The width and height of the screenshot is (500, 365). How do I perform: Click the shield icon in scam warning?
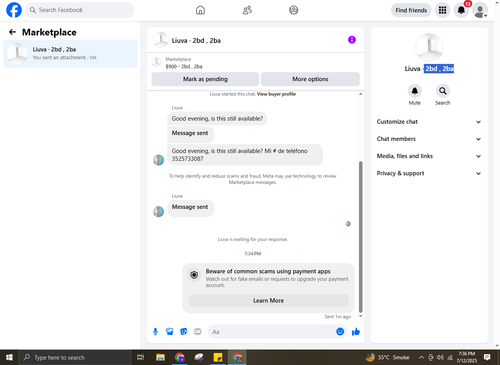click(194, 275)
